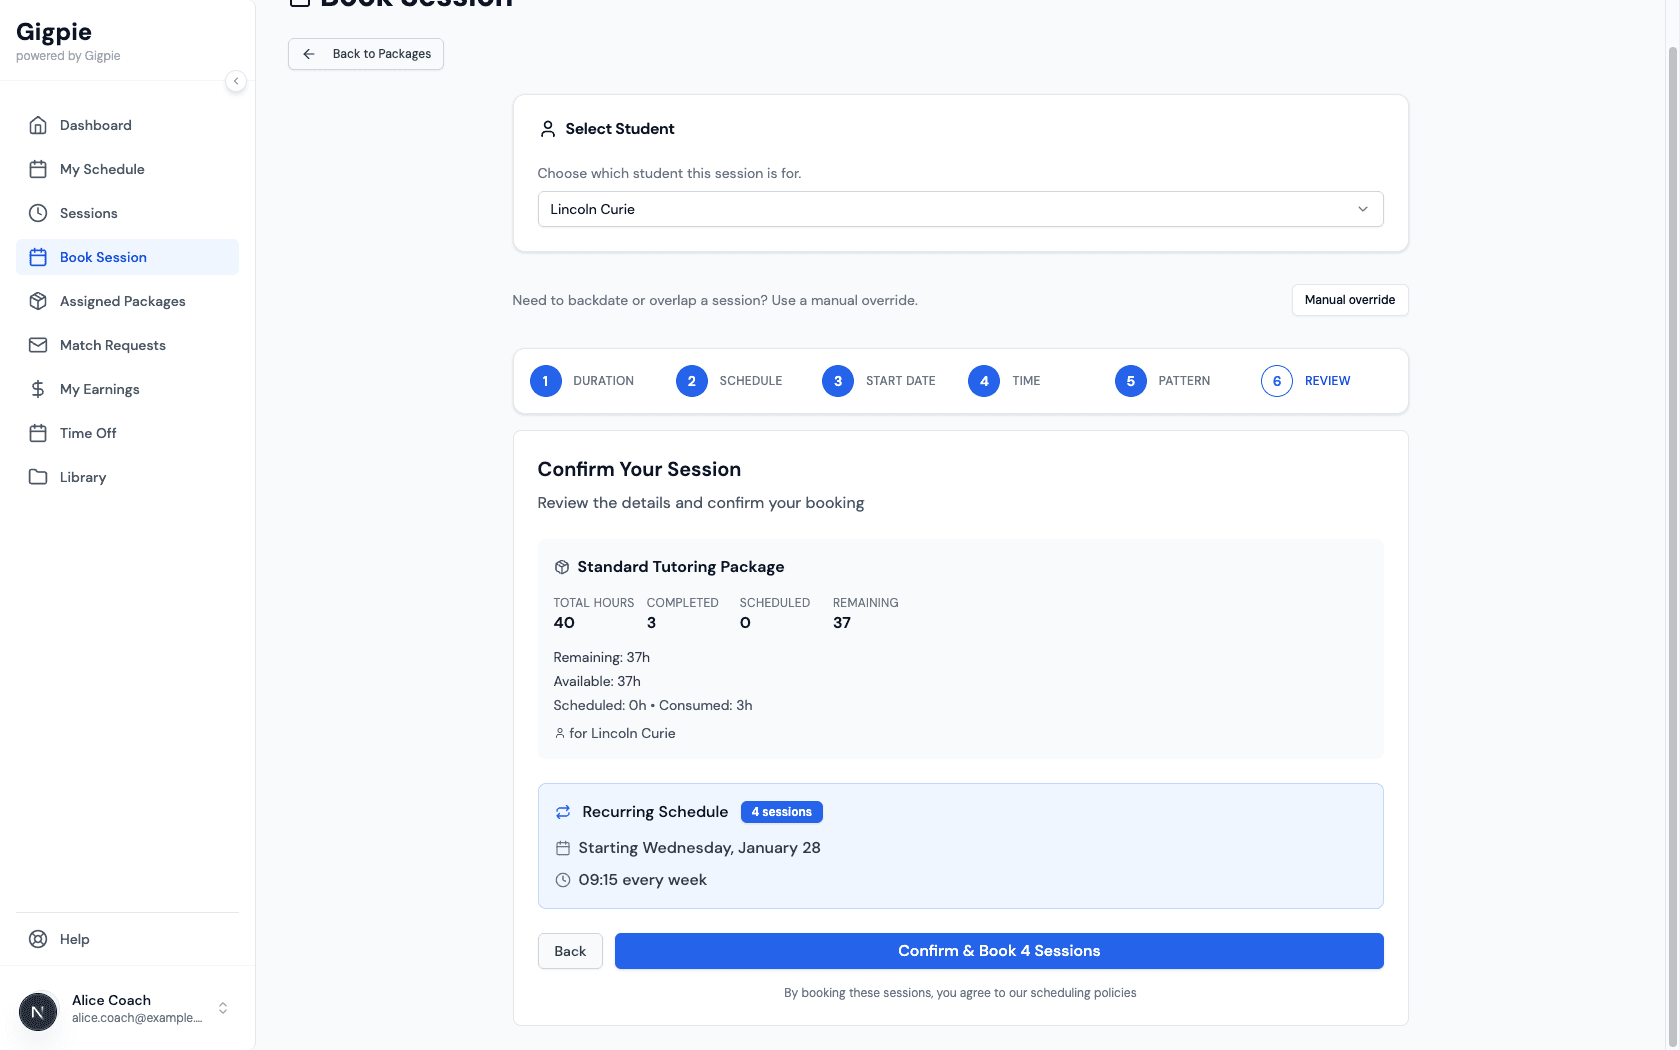Go to step 1 Duration
Image resolution: width=1680 pixels, height=1050 pixels.
point(545,381)
